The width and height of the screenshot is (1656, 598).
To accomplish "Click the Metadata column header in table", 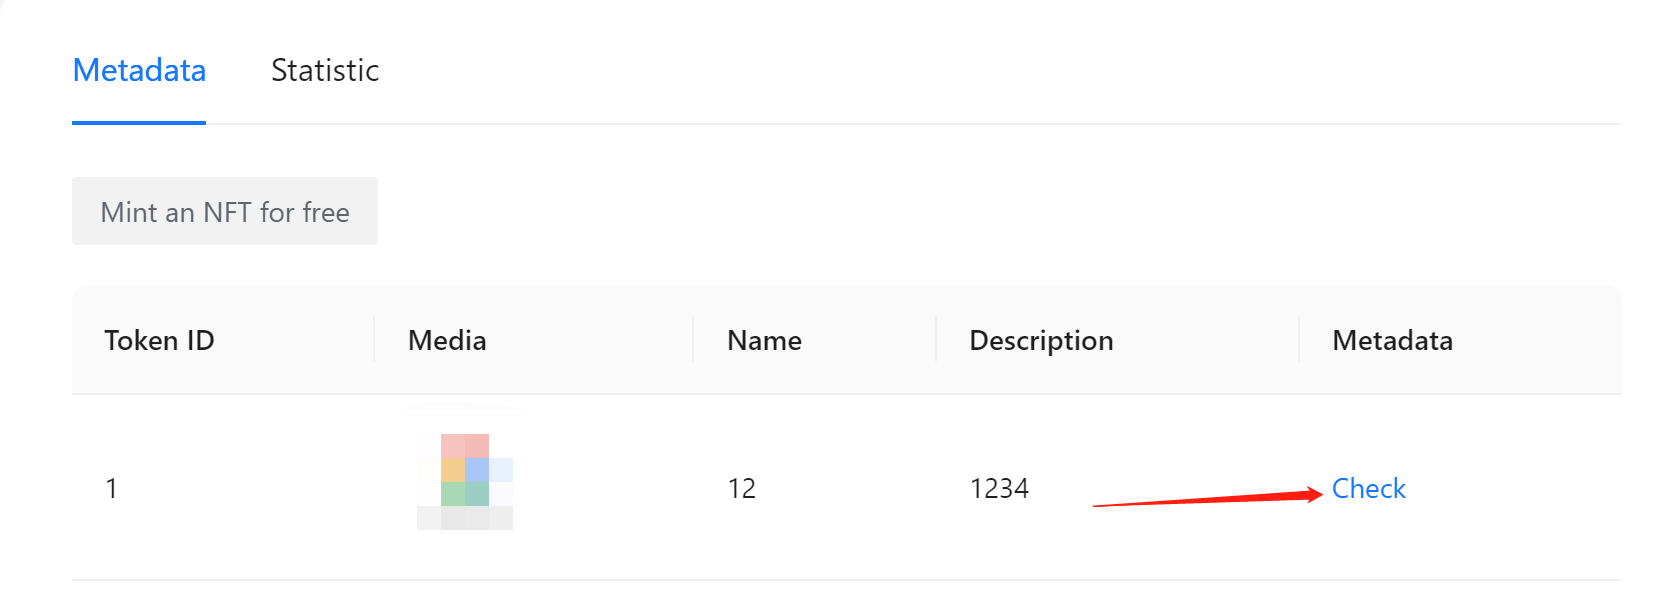I will point(1392,340).
